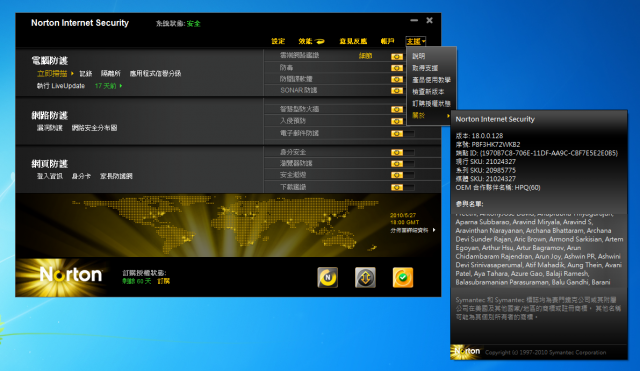Viewport: 640px width, 371px height.
Task: Open the 隔離所 quarantine link
Action: coord(111,73)
